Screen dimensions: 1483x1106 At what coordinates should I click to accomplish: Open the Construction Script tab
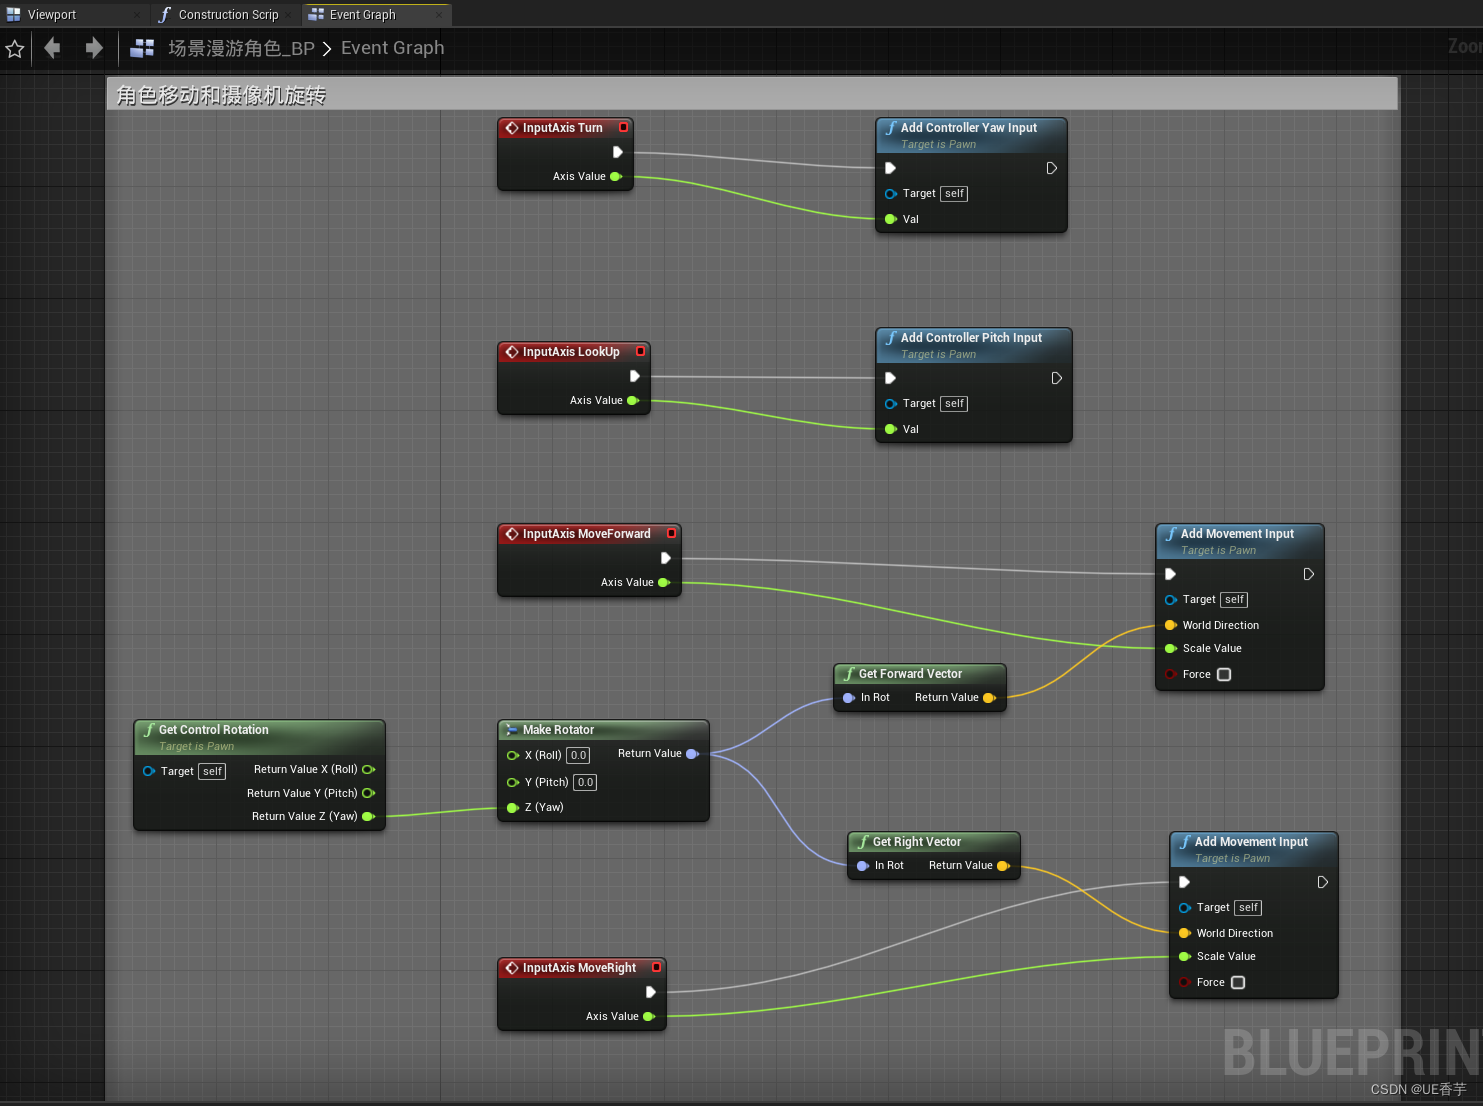tap(228, 15)
